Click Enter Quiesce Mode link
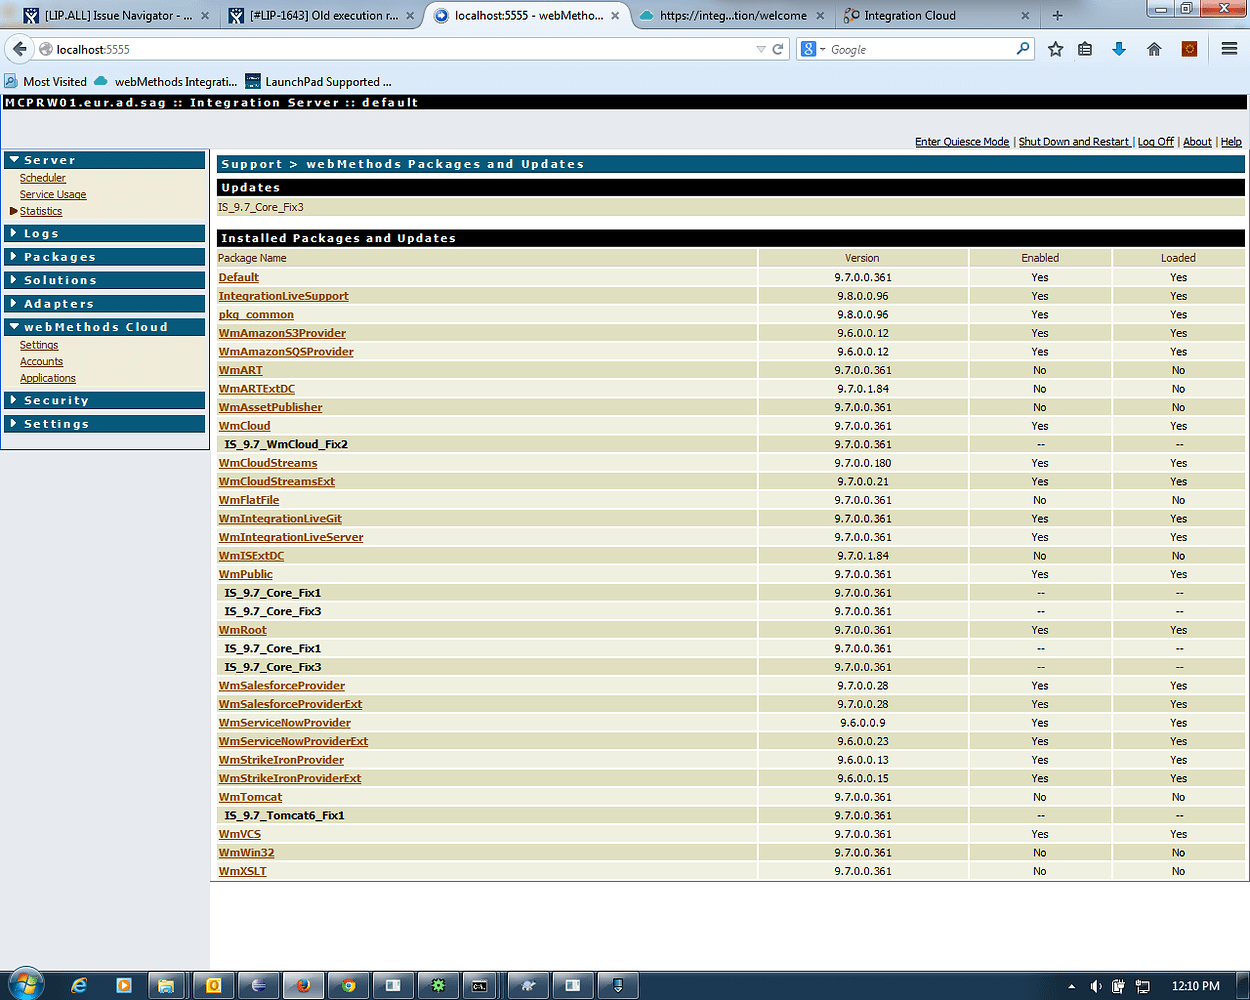 pos(962,142)
